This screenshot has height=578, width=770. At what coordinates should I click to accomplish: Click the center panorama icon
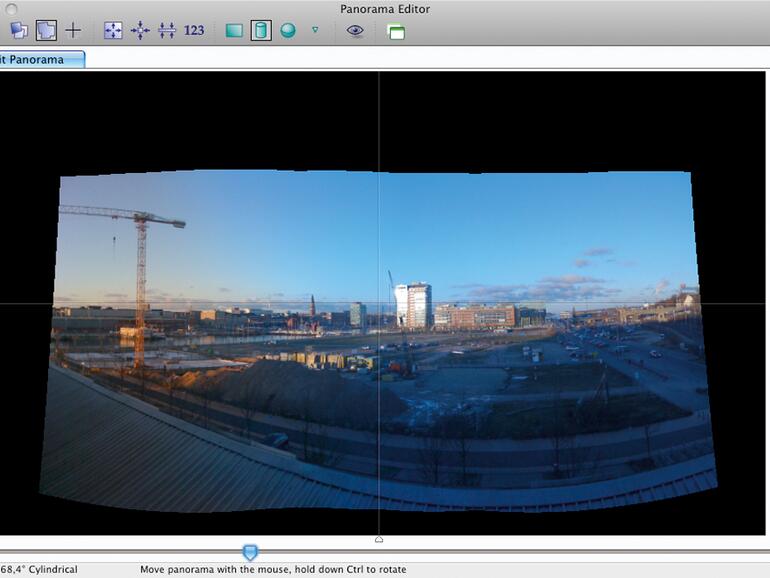click(140, 30)
